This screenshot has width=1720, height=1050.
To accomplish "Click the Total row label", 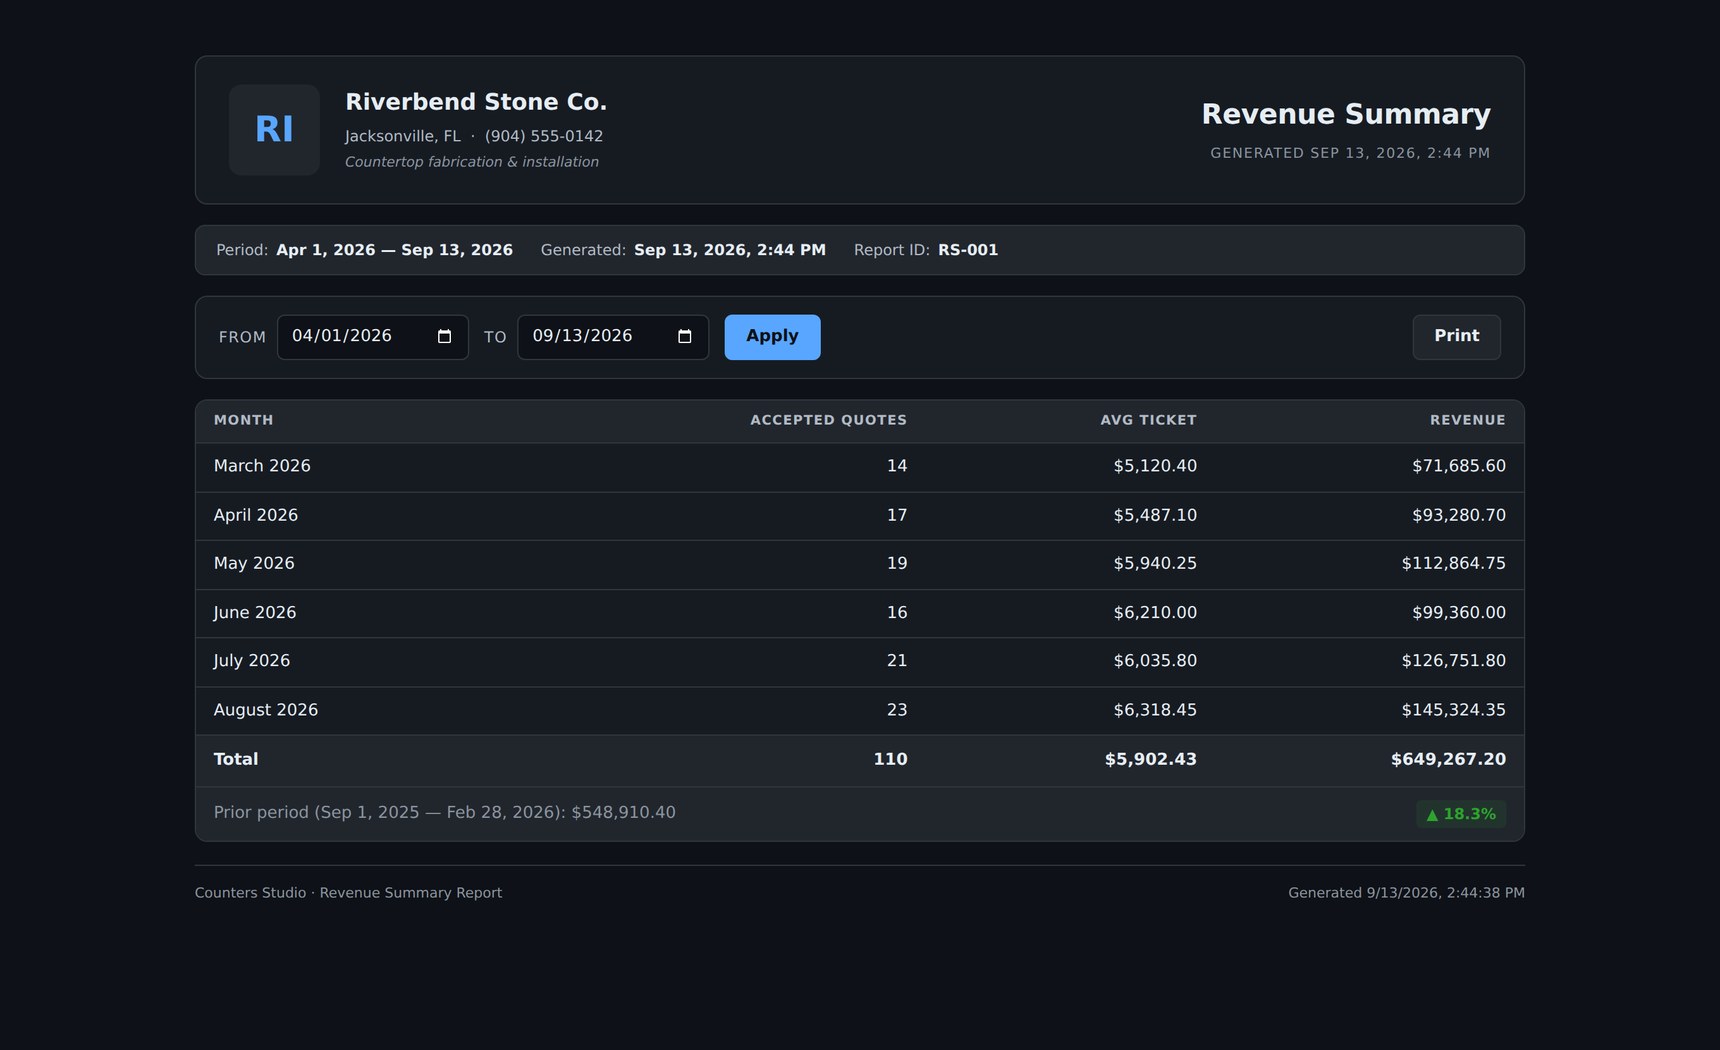I will 236,759.
